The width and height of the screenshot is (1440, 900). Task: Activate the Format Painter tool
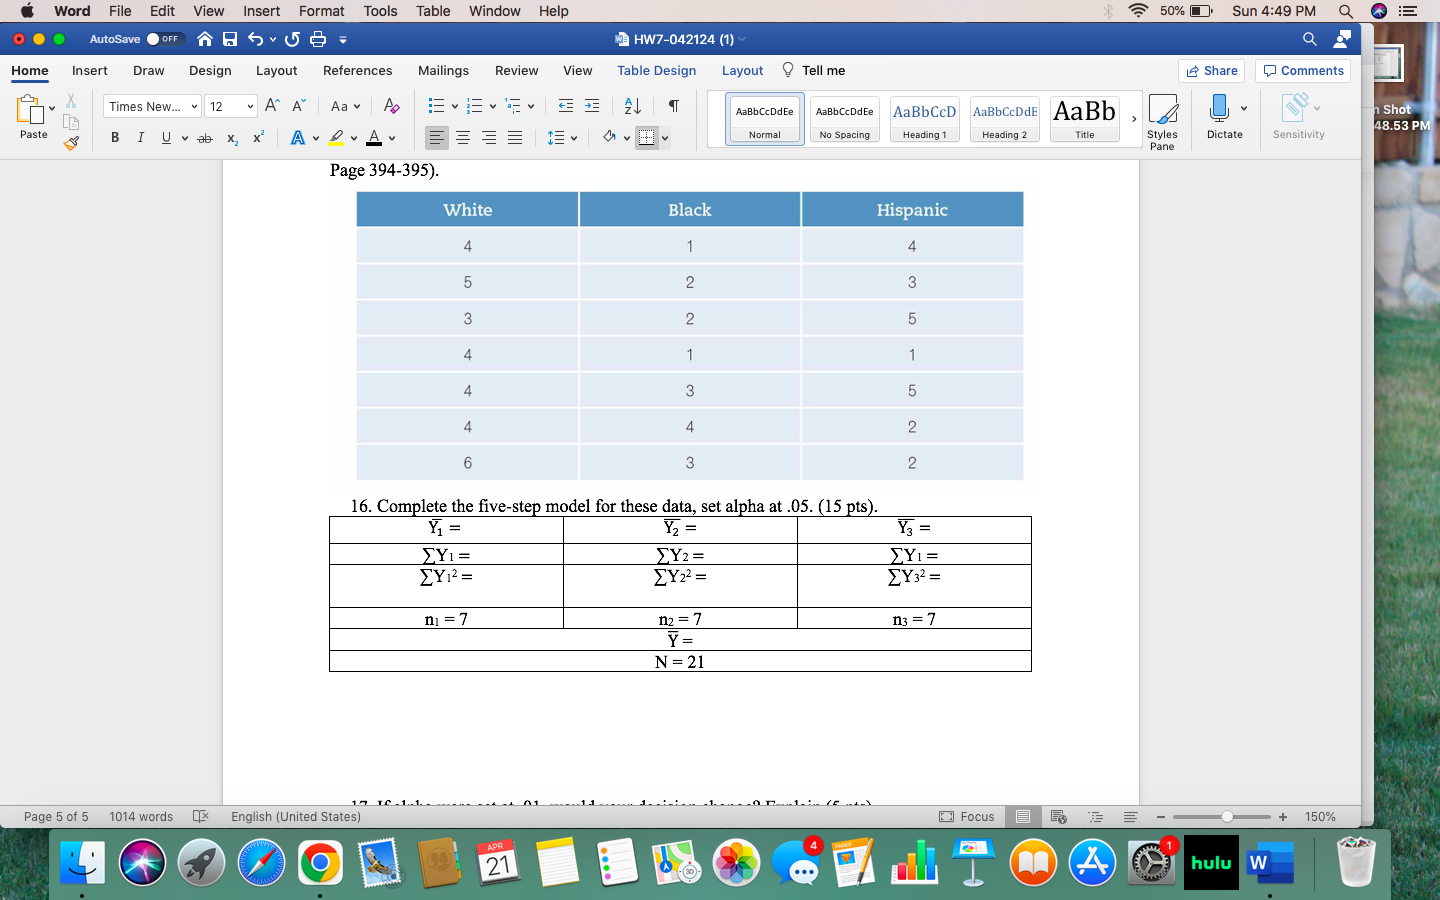click(x=71, y=143)
